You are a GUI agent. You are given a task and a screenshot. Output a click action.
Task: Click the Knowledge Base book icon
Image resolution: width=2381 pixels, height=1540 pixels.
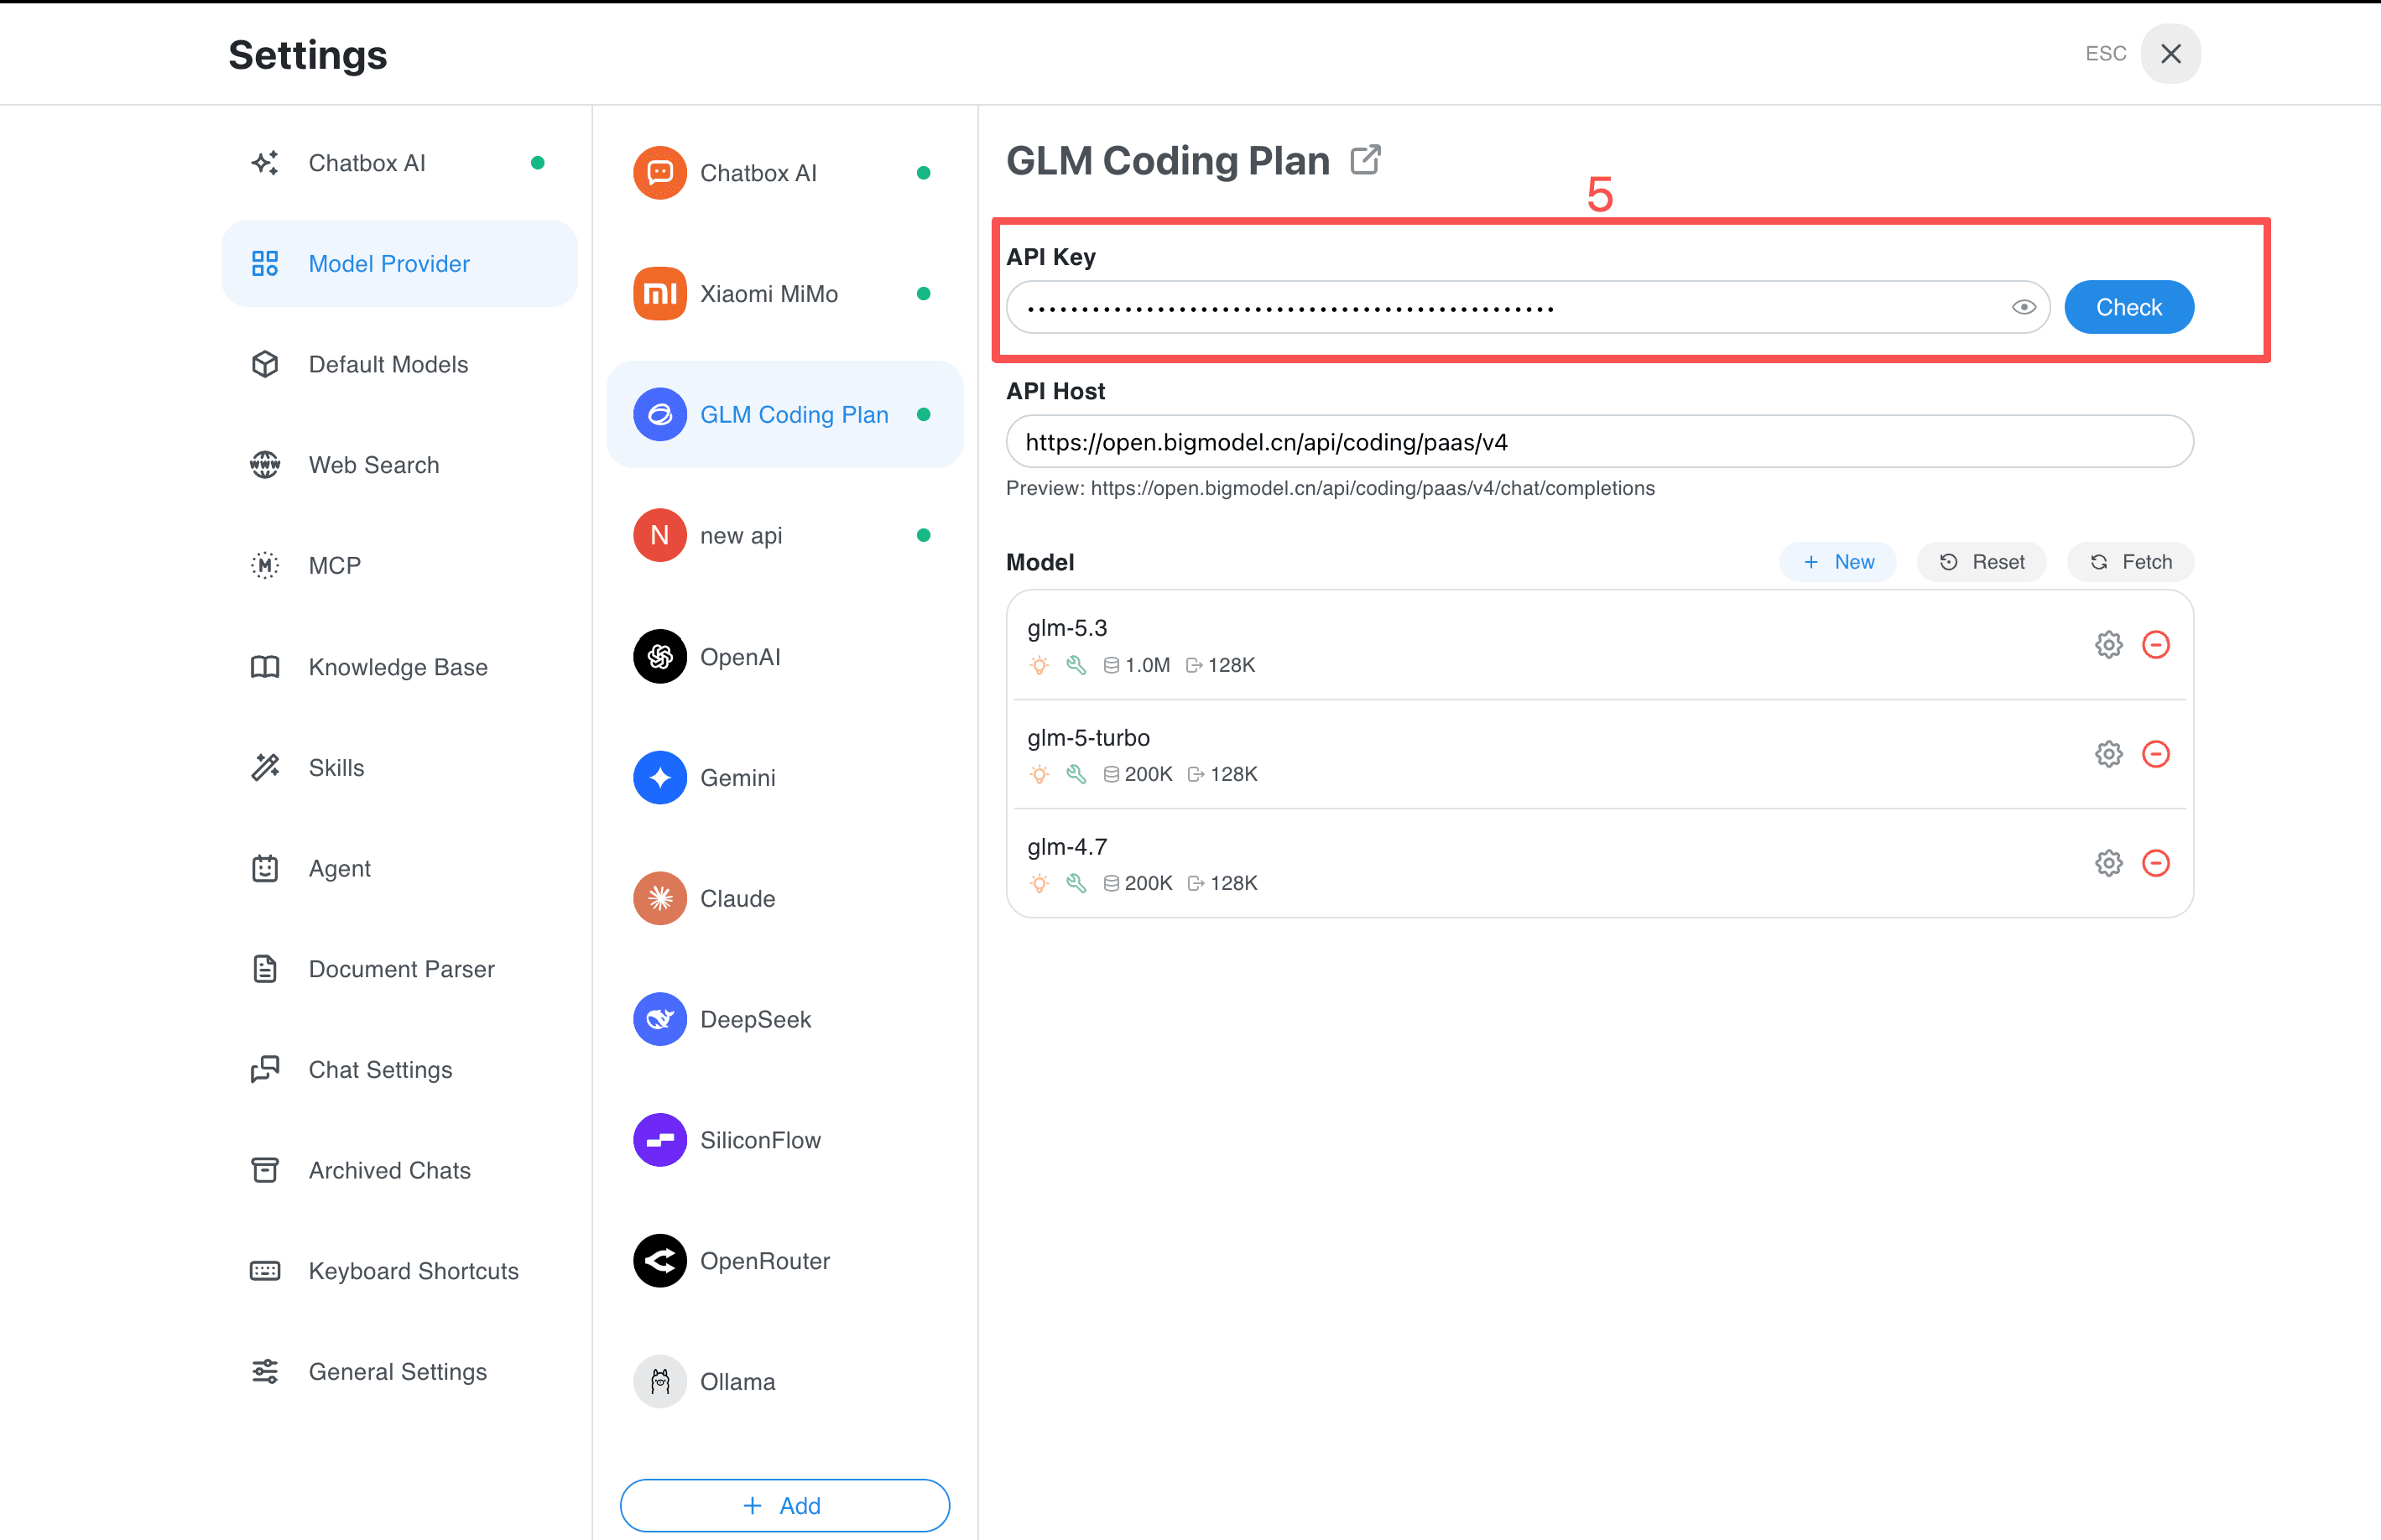tap(265, 667)
